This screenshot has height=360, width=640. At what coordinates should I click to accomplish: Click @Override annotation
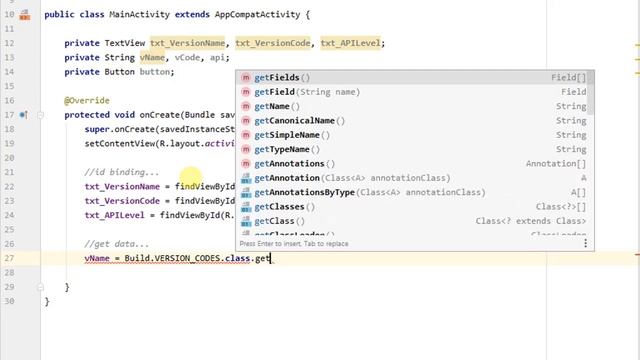tap(87, 100)
